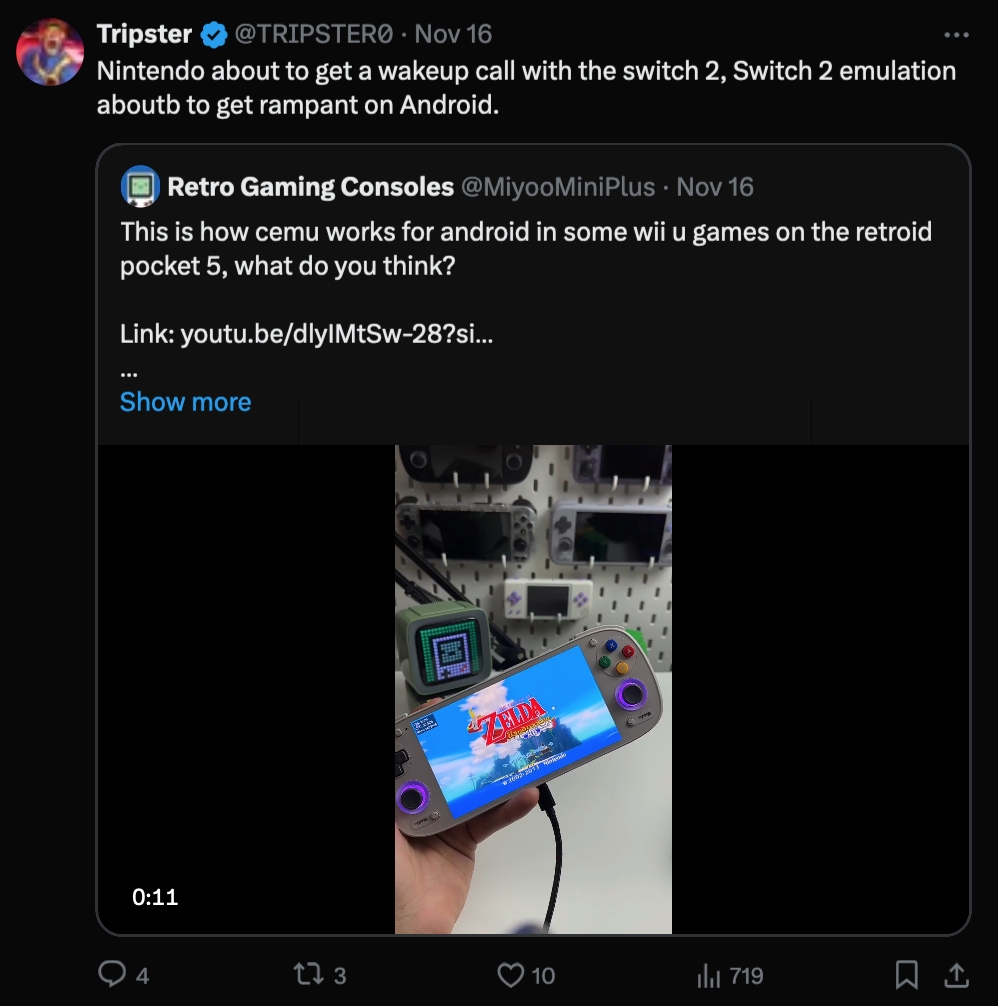Click the Tripster display name
The width and height of the screenshot is (998, 1006).
[144, 34]
